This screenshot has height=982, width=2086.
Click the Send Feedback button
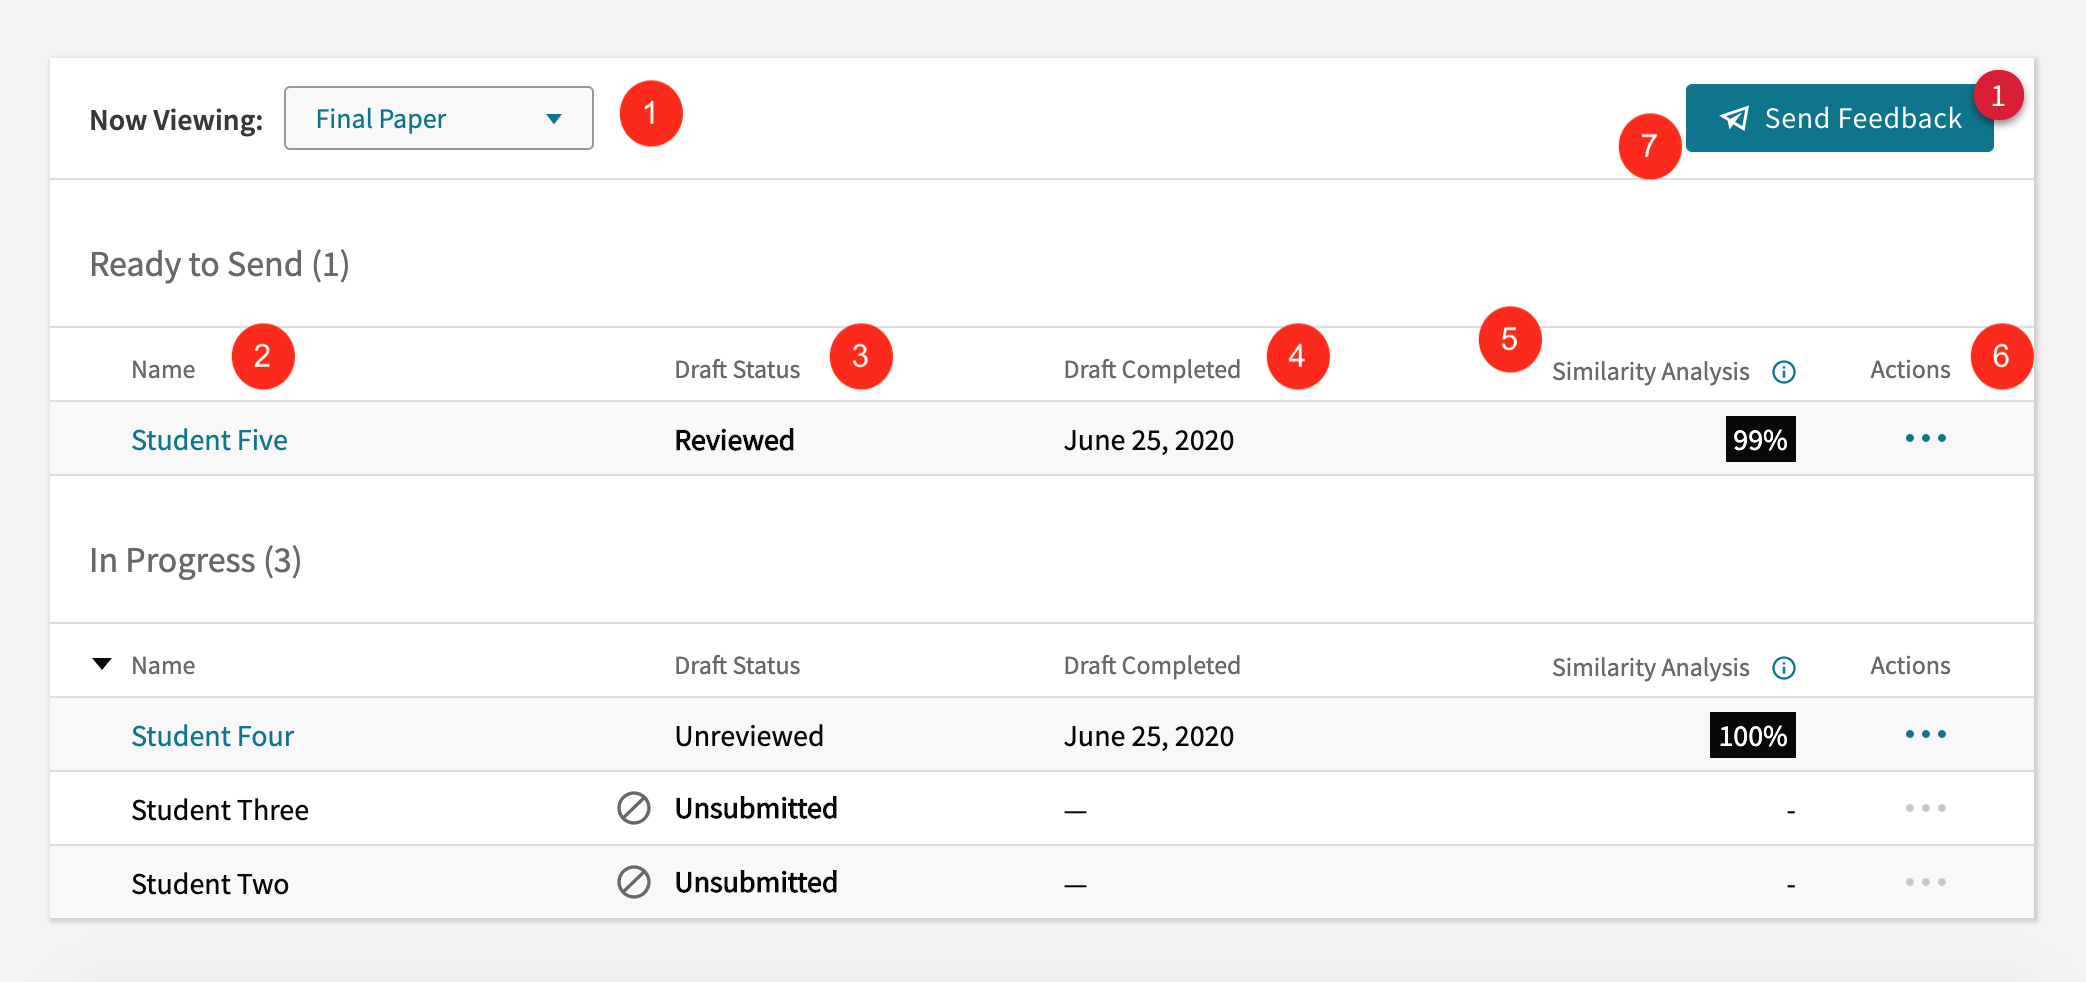click(x=1840, y=118)
